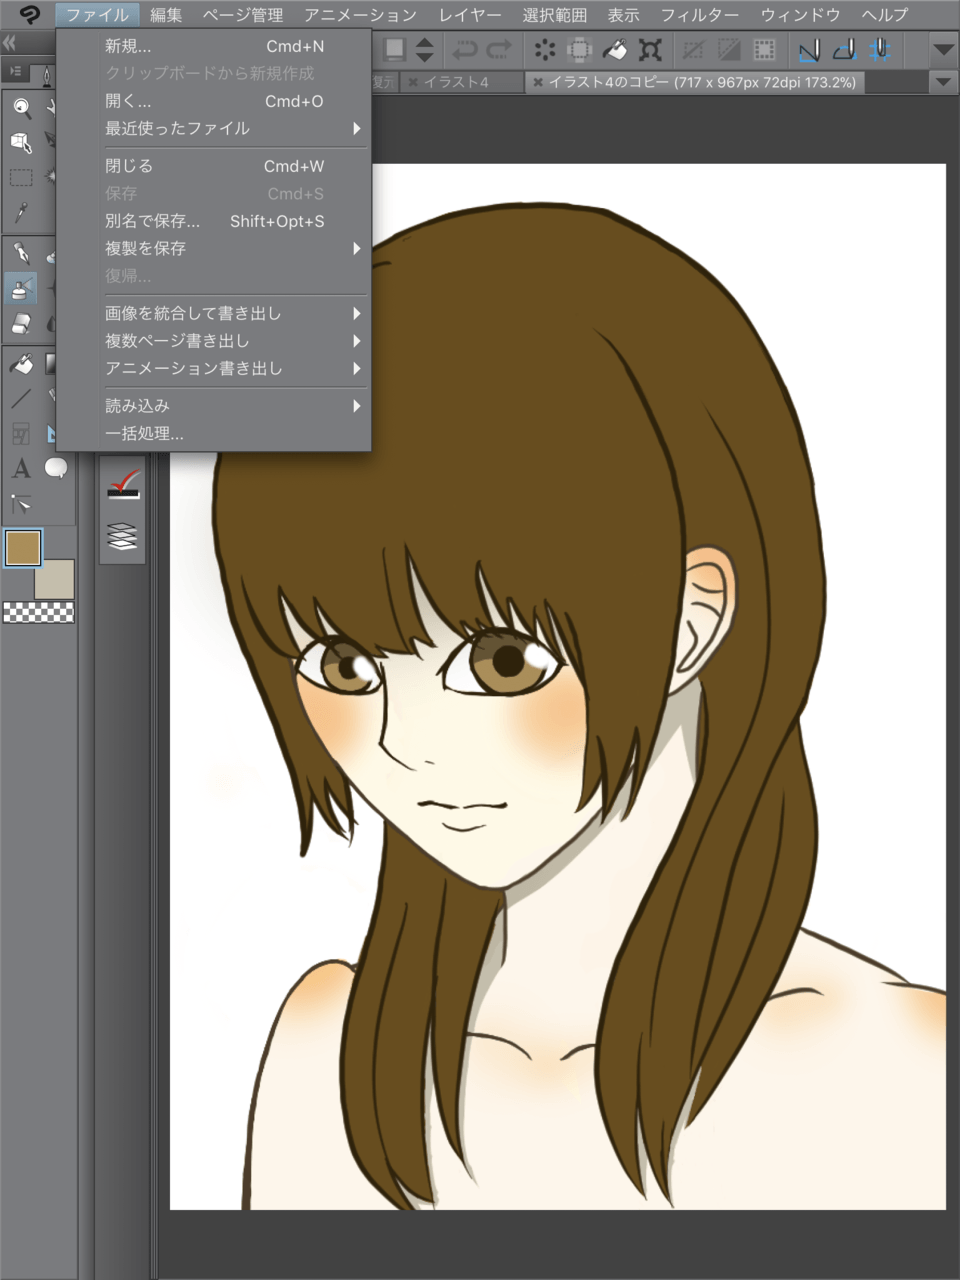Open the フィルター menu

click(699, 15)
